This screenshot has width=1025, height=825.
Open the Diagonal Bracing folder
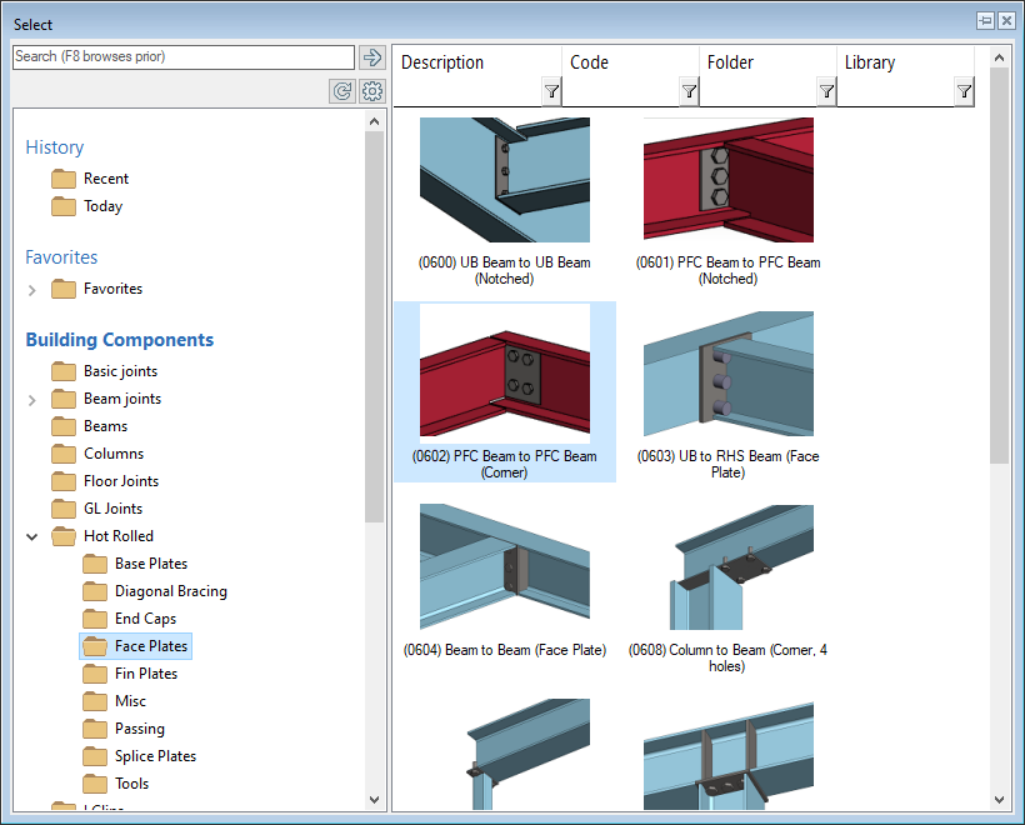point(170,591)
